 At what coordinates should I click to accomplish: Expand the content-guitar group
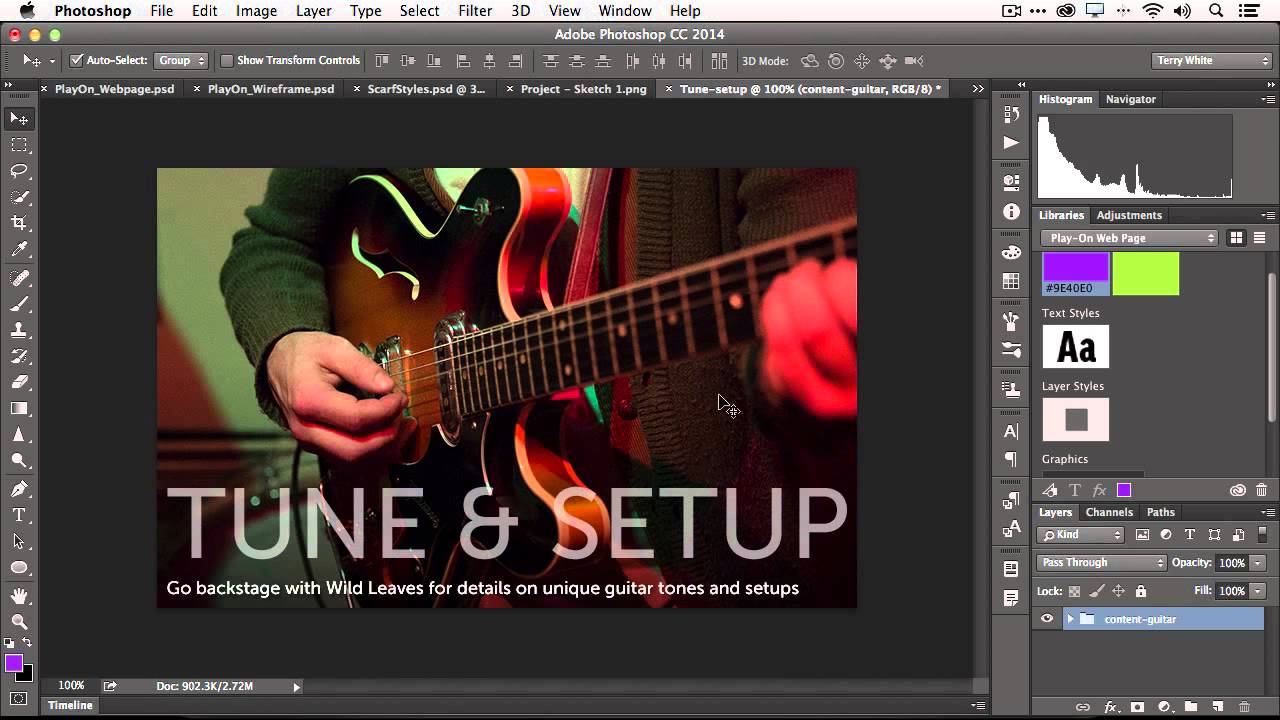coord(1069,619)
